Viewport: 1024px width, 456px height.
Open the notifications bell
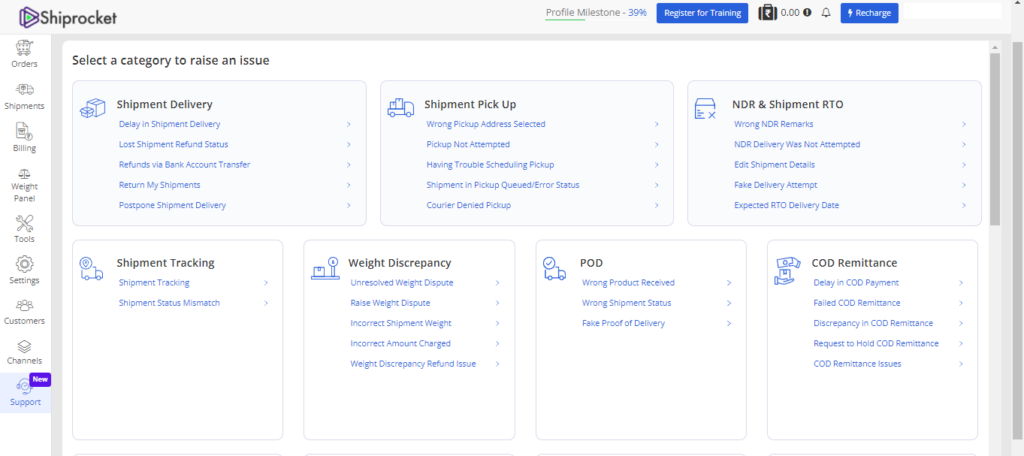825,12
